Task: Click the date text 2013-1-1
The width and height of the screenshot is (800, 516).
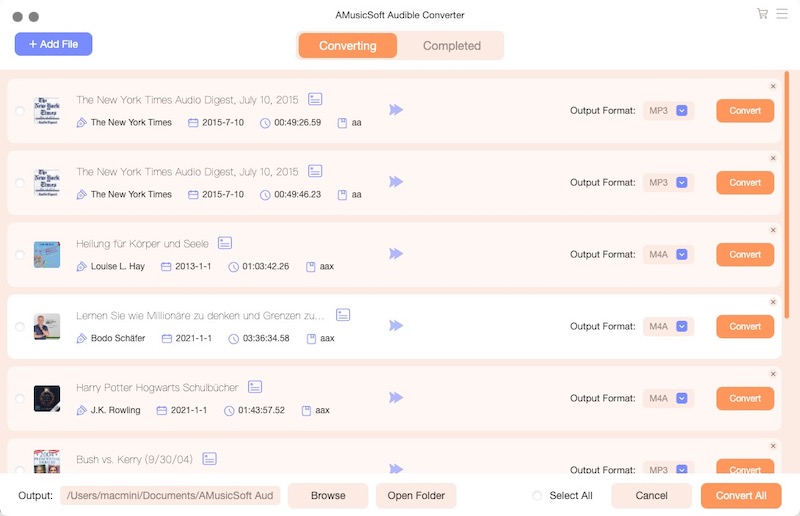Action: pyautogui.click(x=193, y=266)
